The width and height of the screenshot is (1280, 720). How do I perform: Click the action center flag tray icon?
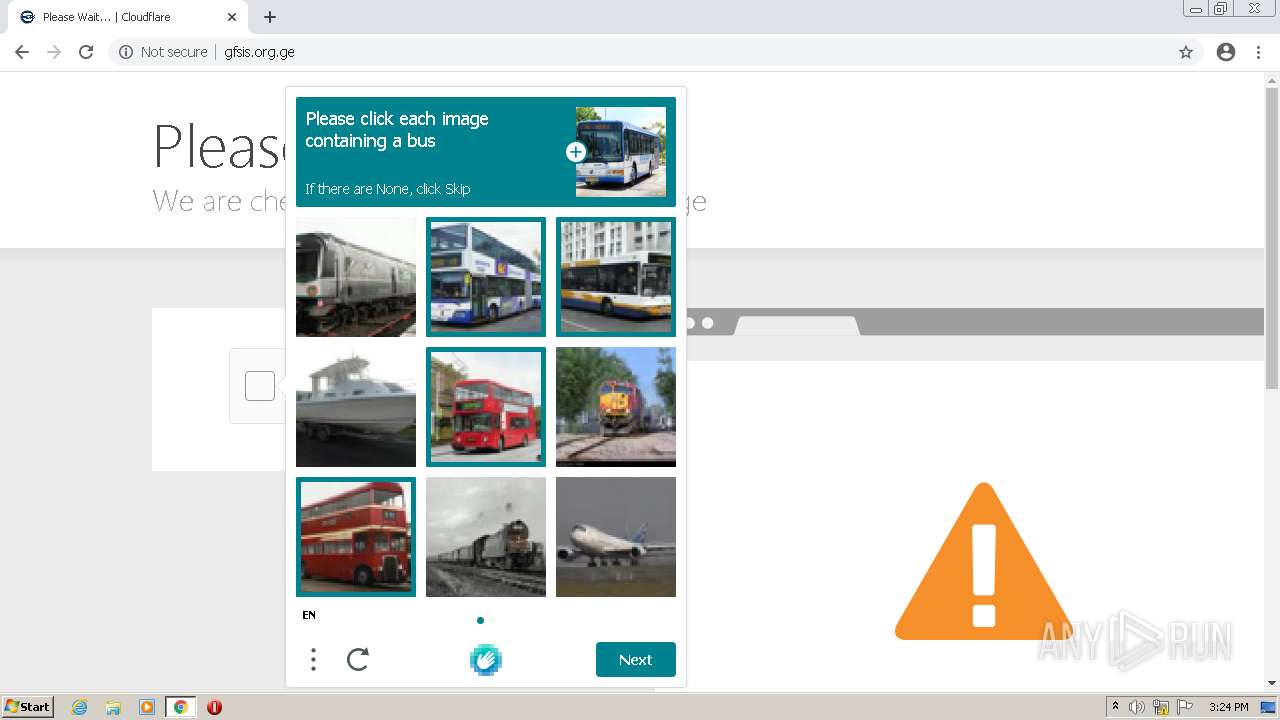click(1185, 707)
